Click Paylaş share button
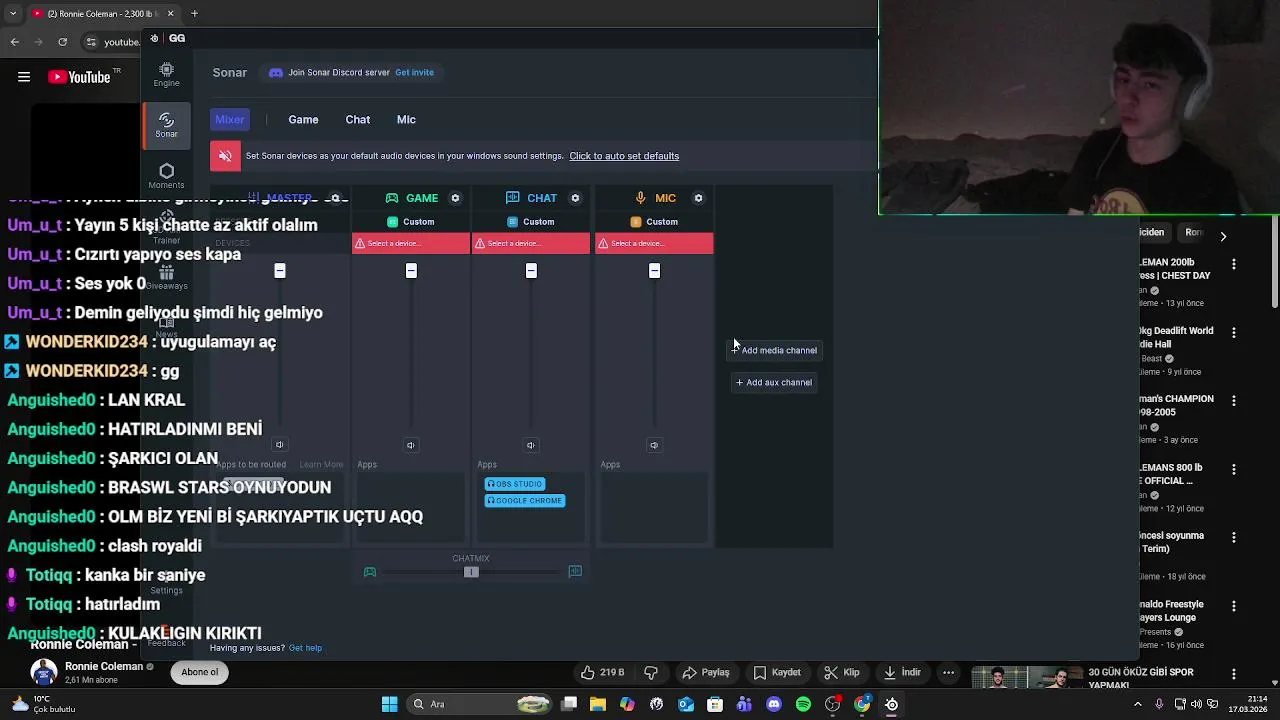Viewport: 1280px width, 720px height. point(705,673)
